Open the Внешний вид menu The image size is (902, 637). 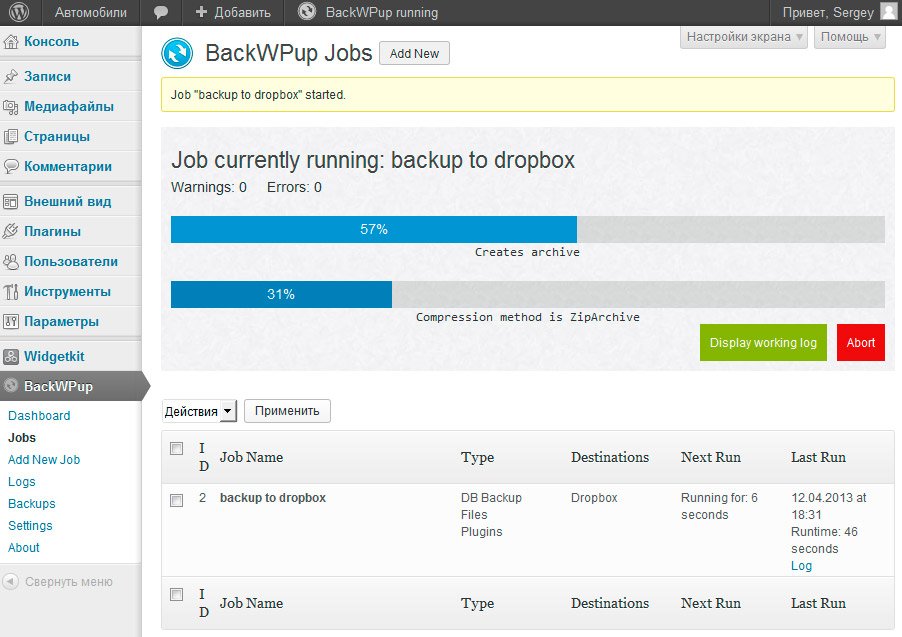pyautogui.click(x=67, y=201)
